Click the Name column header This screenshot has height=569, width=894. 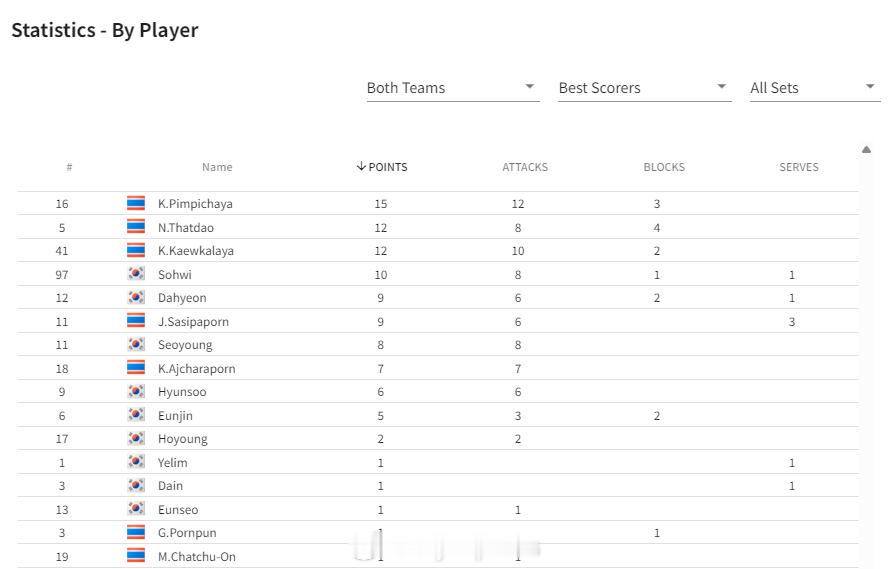217,167
